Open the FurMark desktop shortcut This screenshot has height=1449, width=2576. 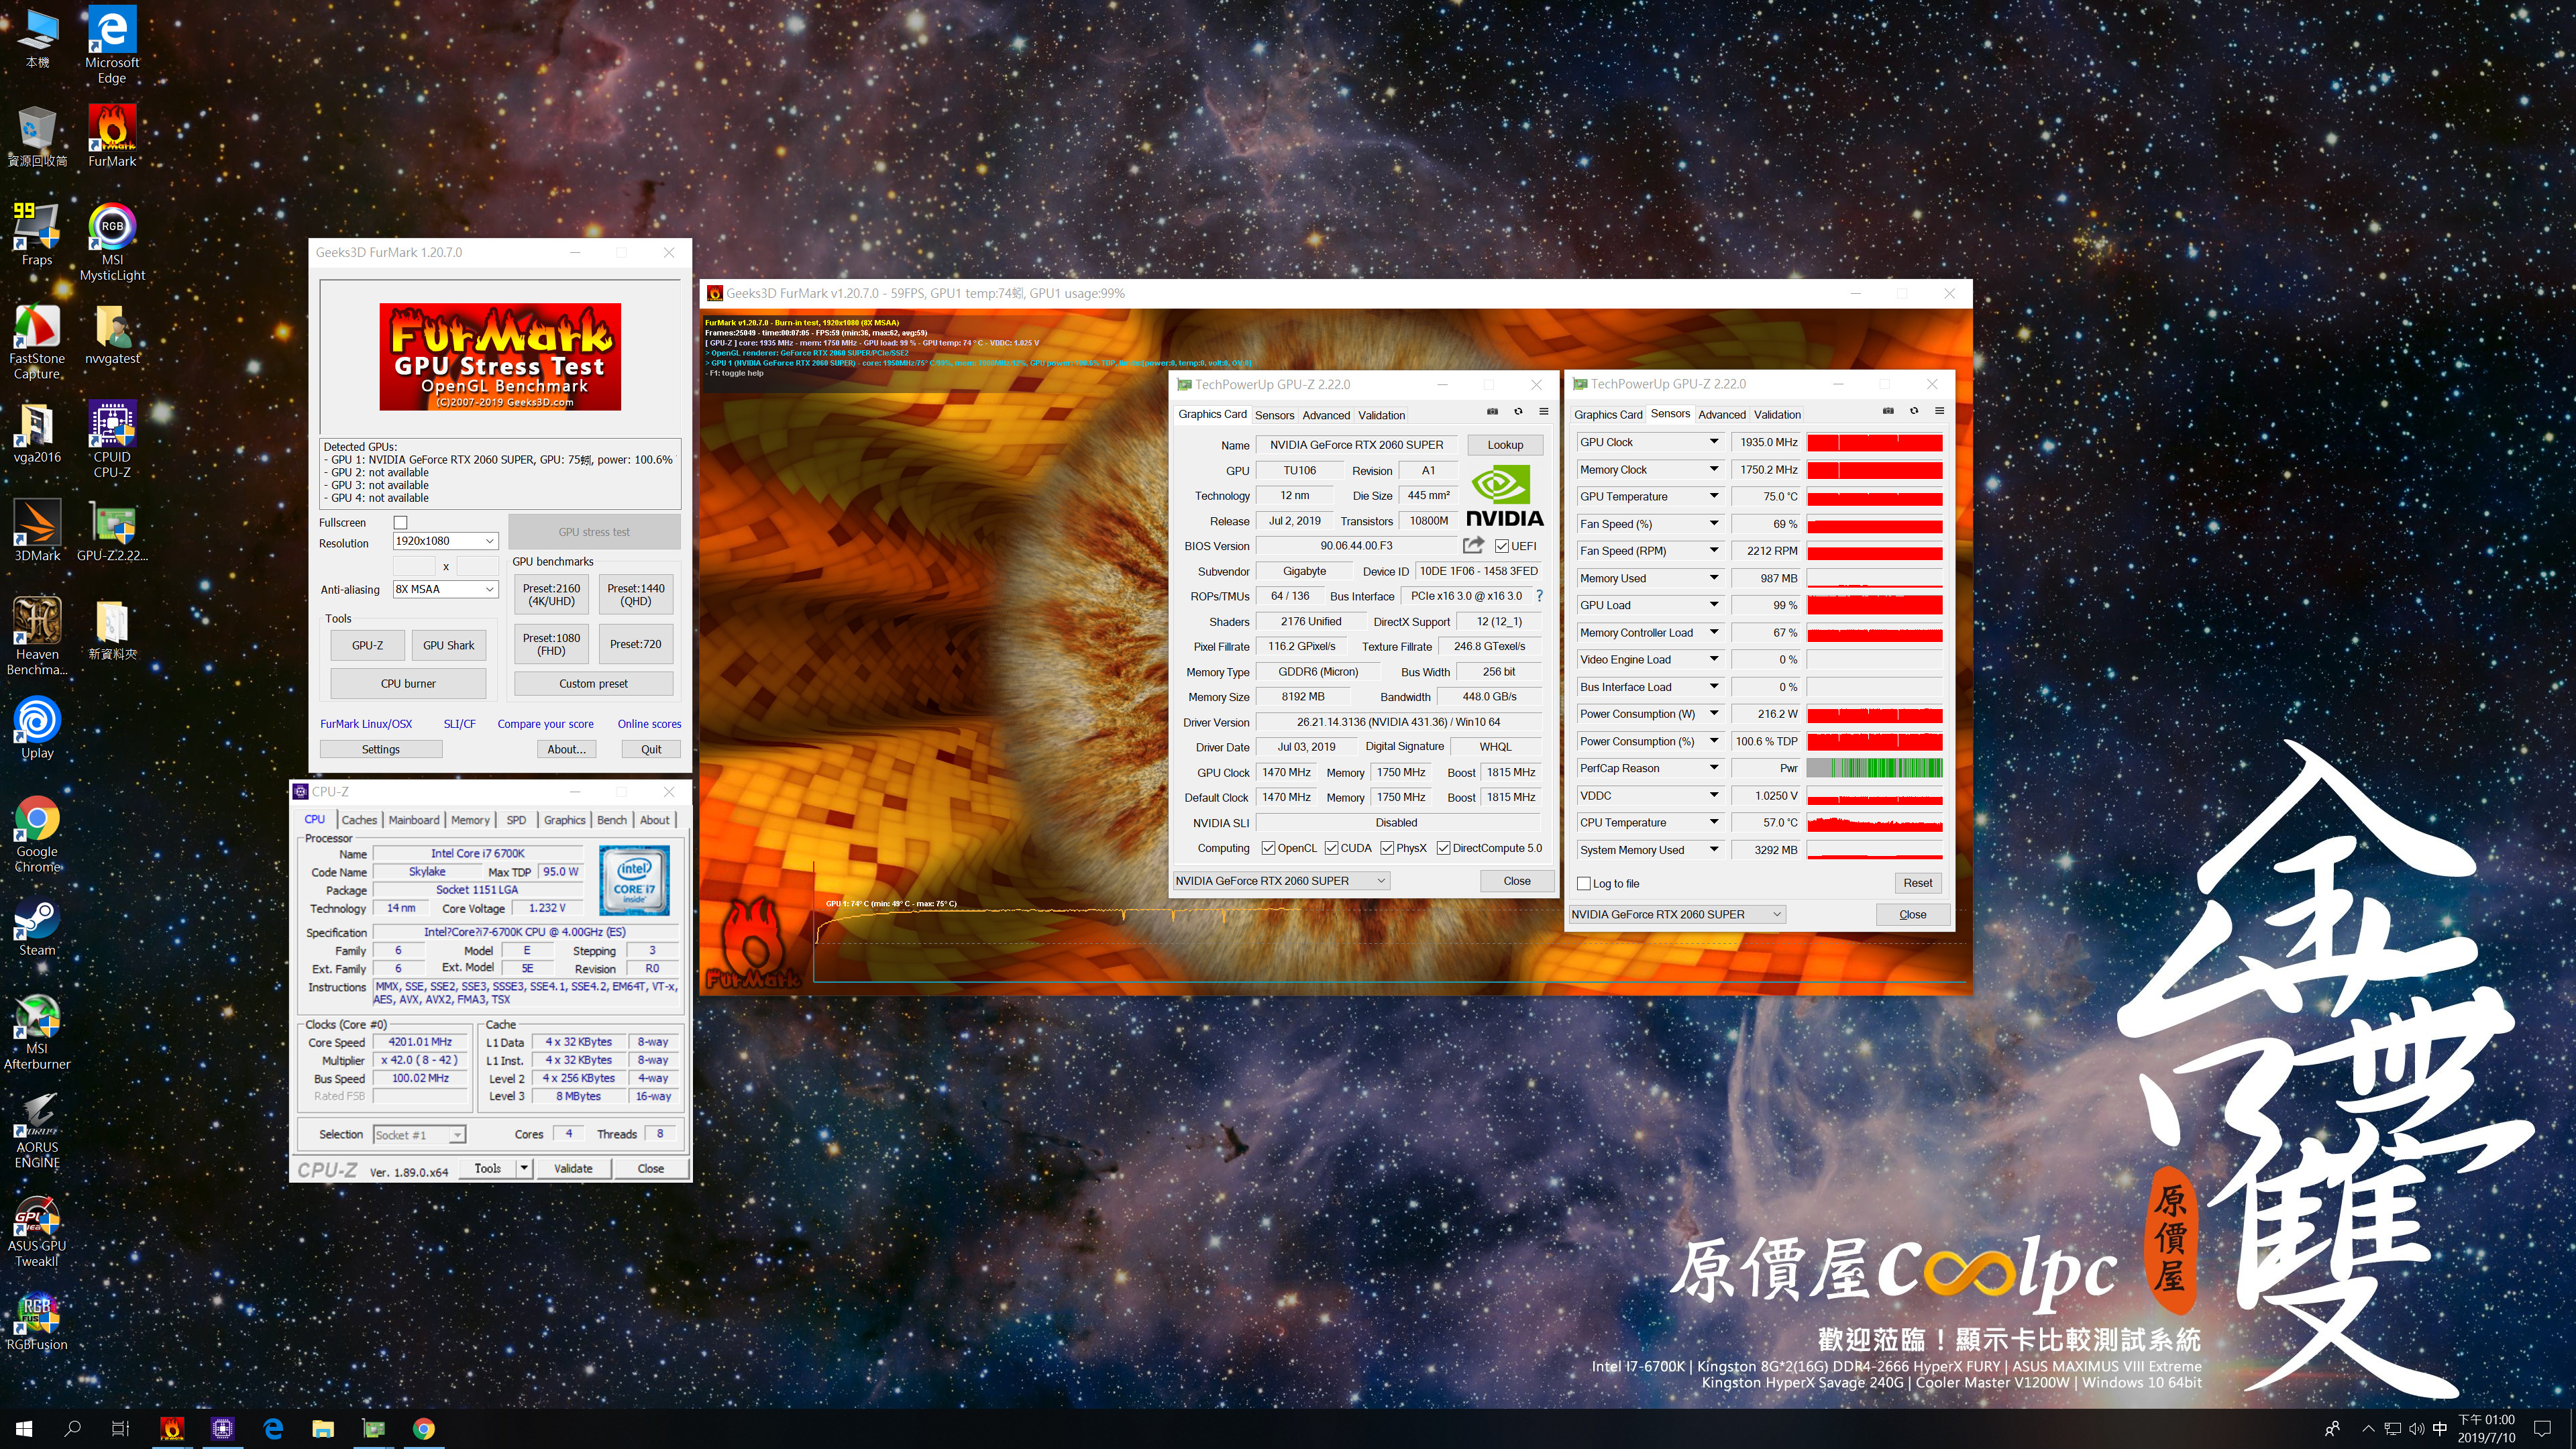(112, 137)
